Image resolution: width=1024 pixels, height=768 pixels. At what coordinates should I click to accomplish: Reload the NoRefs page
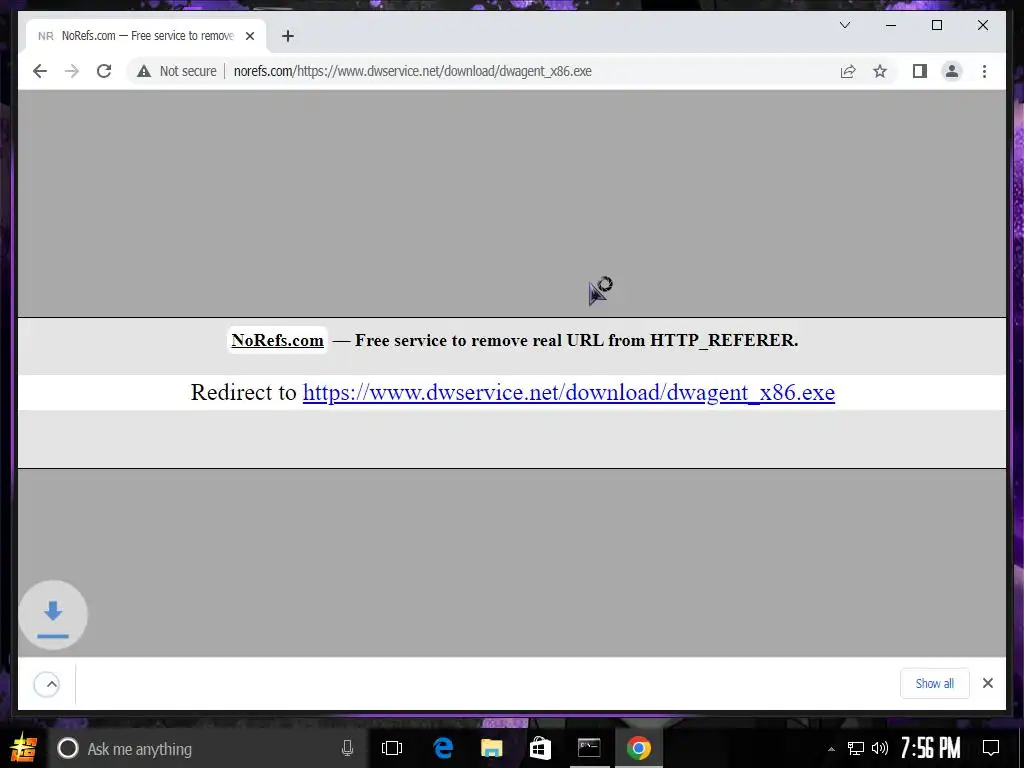(104, 71)
